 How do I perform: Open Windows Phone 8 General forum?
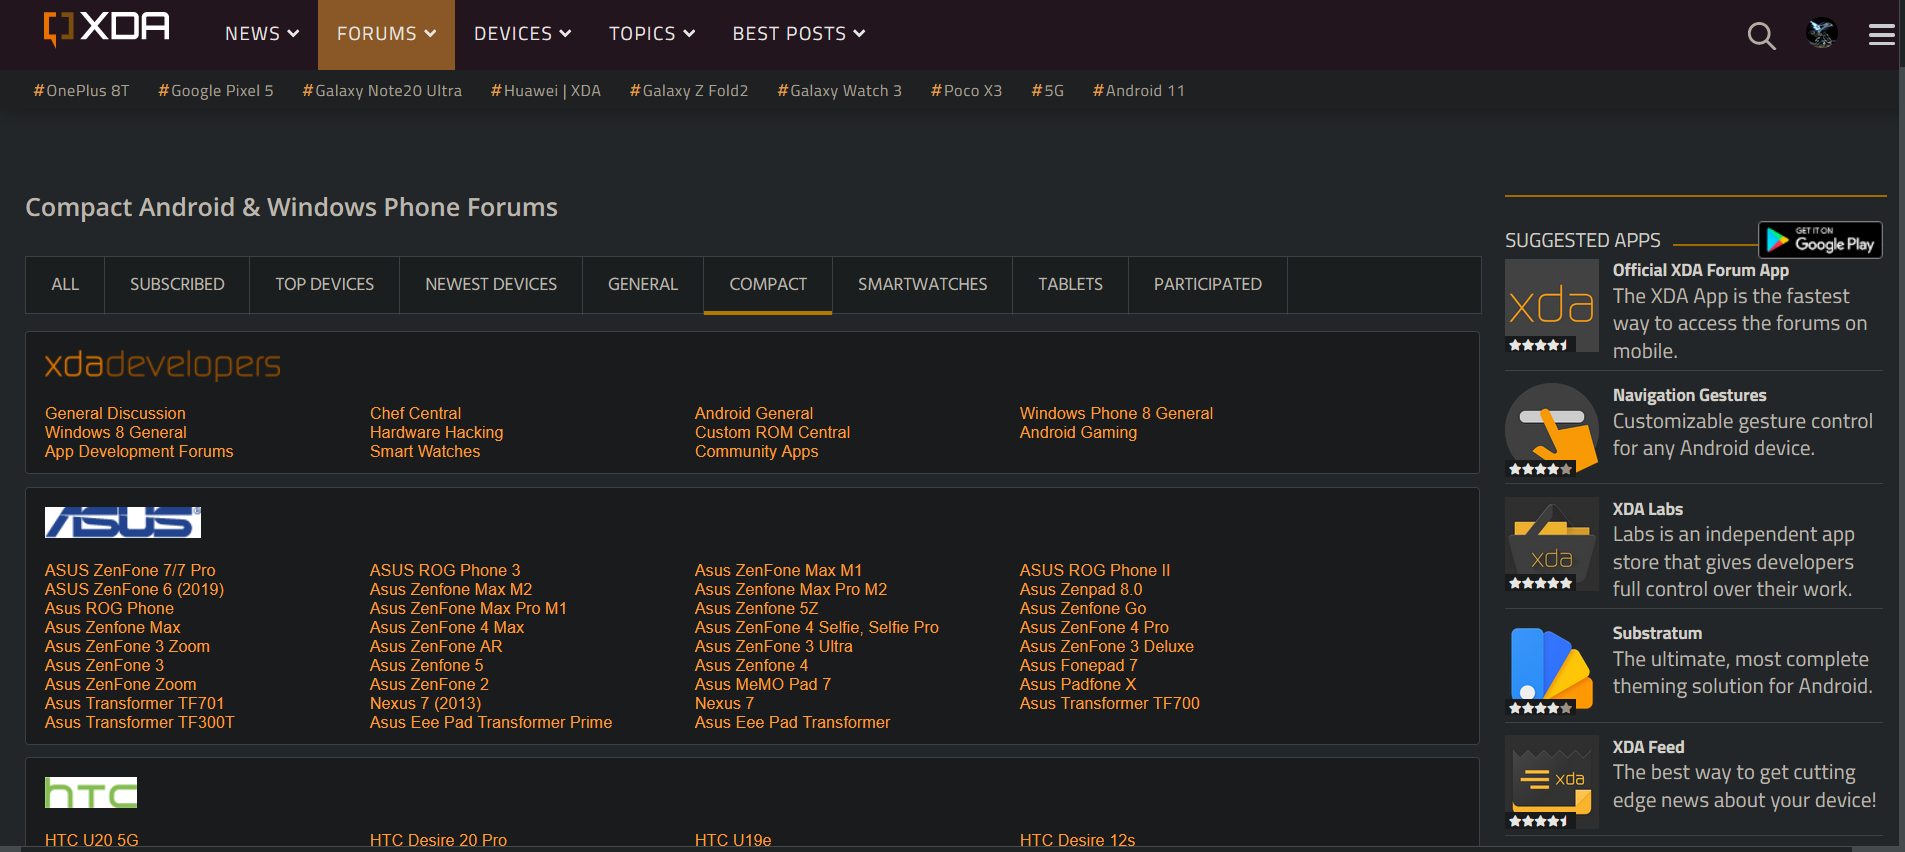[1116, 413]
